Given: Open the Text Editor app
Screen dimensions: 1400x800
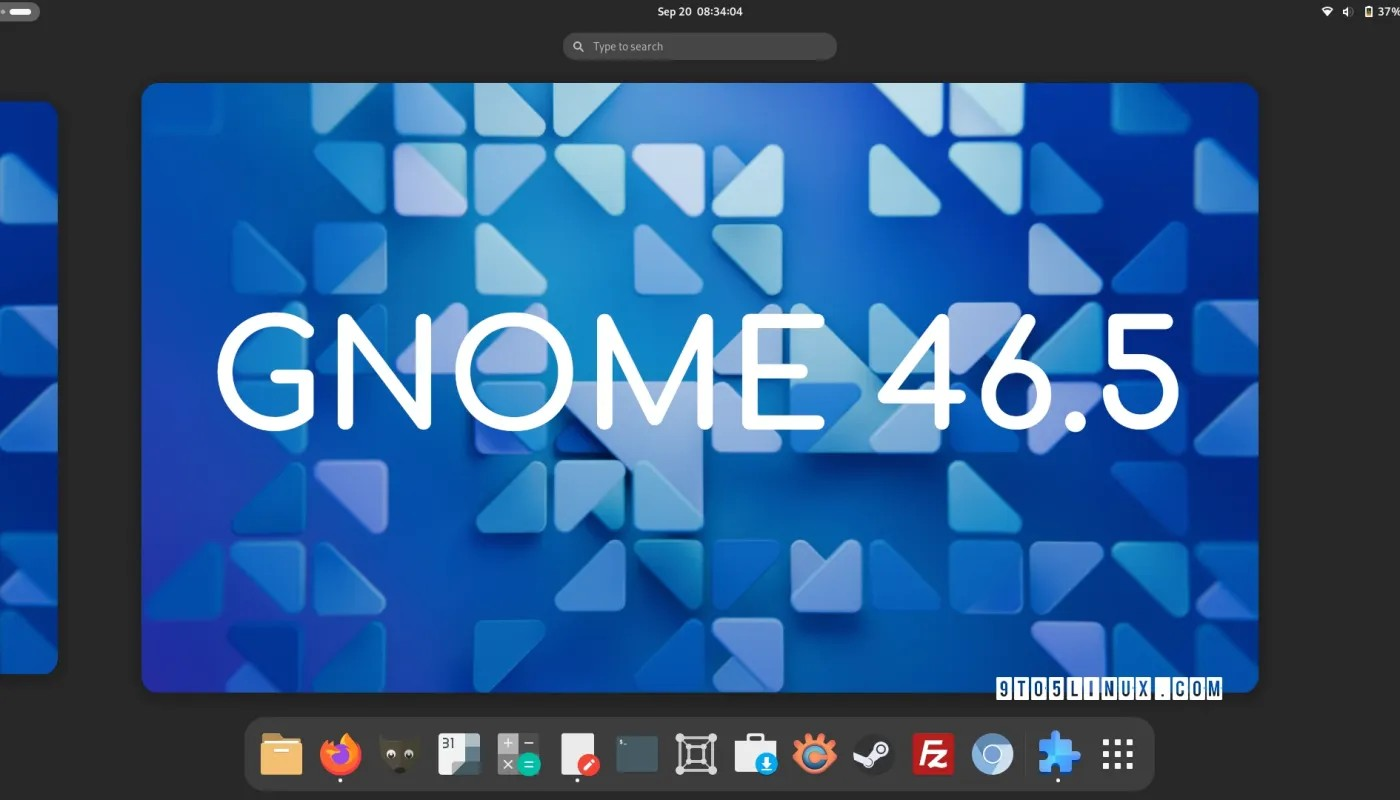Looking at the screenshot, I should pos(578,754).
